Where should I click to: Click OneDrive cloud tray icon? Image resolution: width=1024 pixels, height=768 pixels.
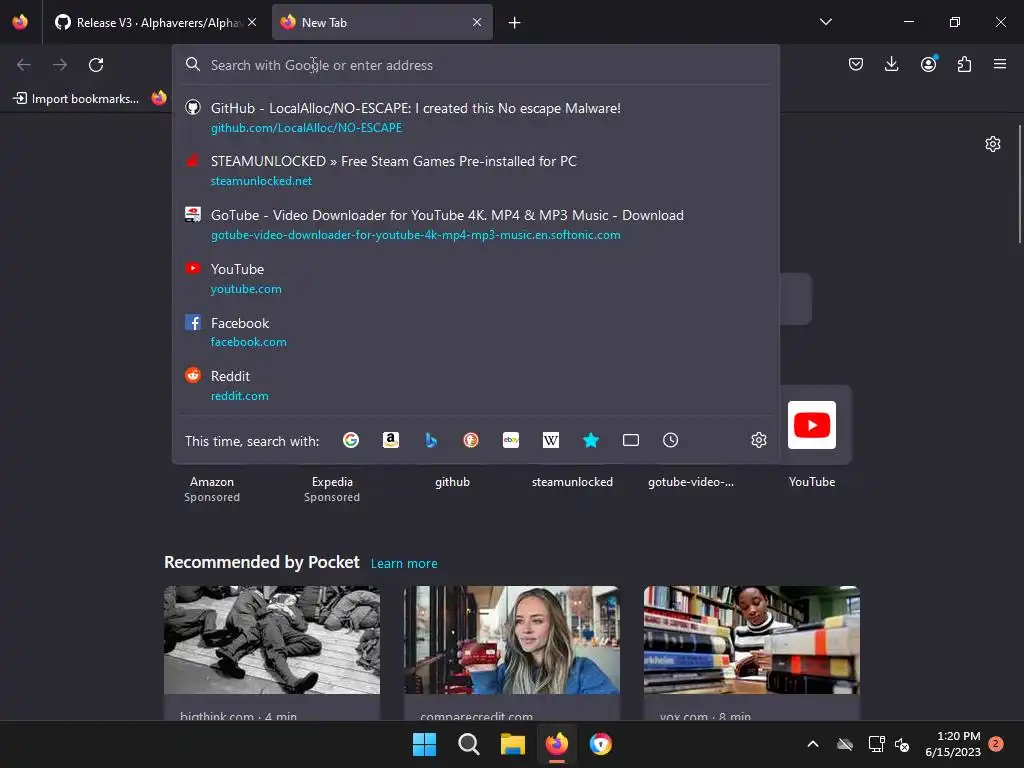tap(845, 744)
